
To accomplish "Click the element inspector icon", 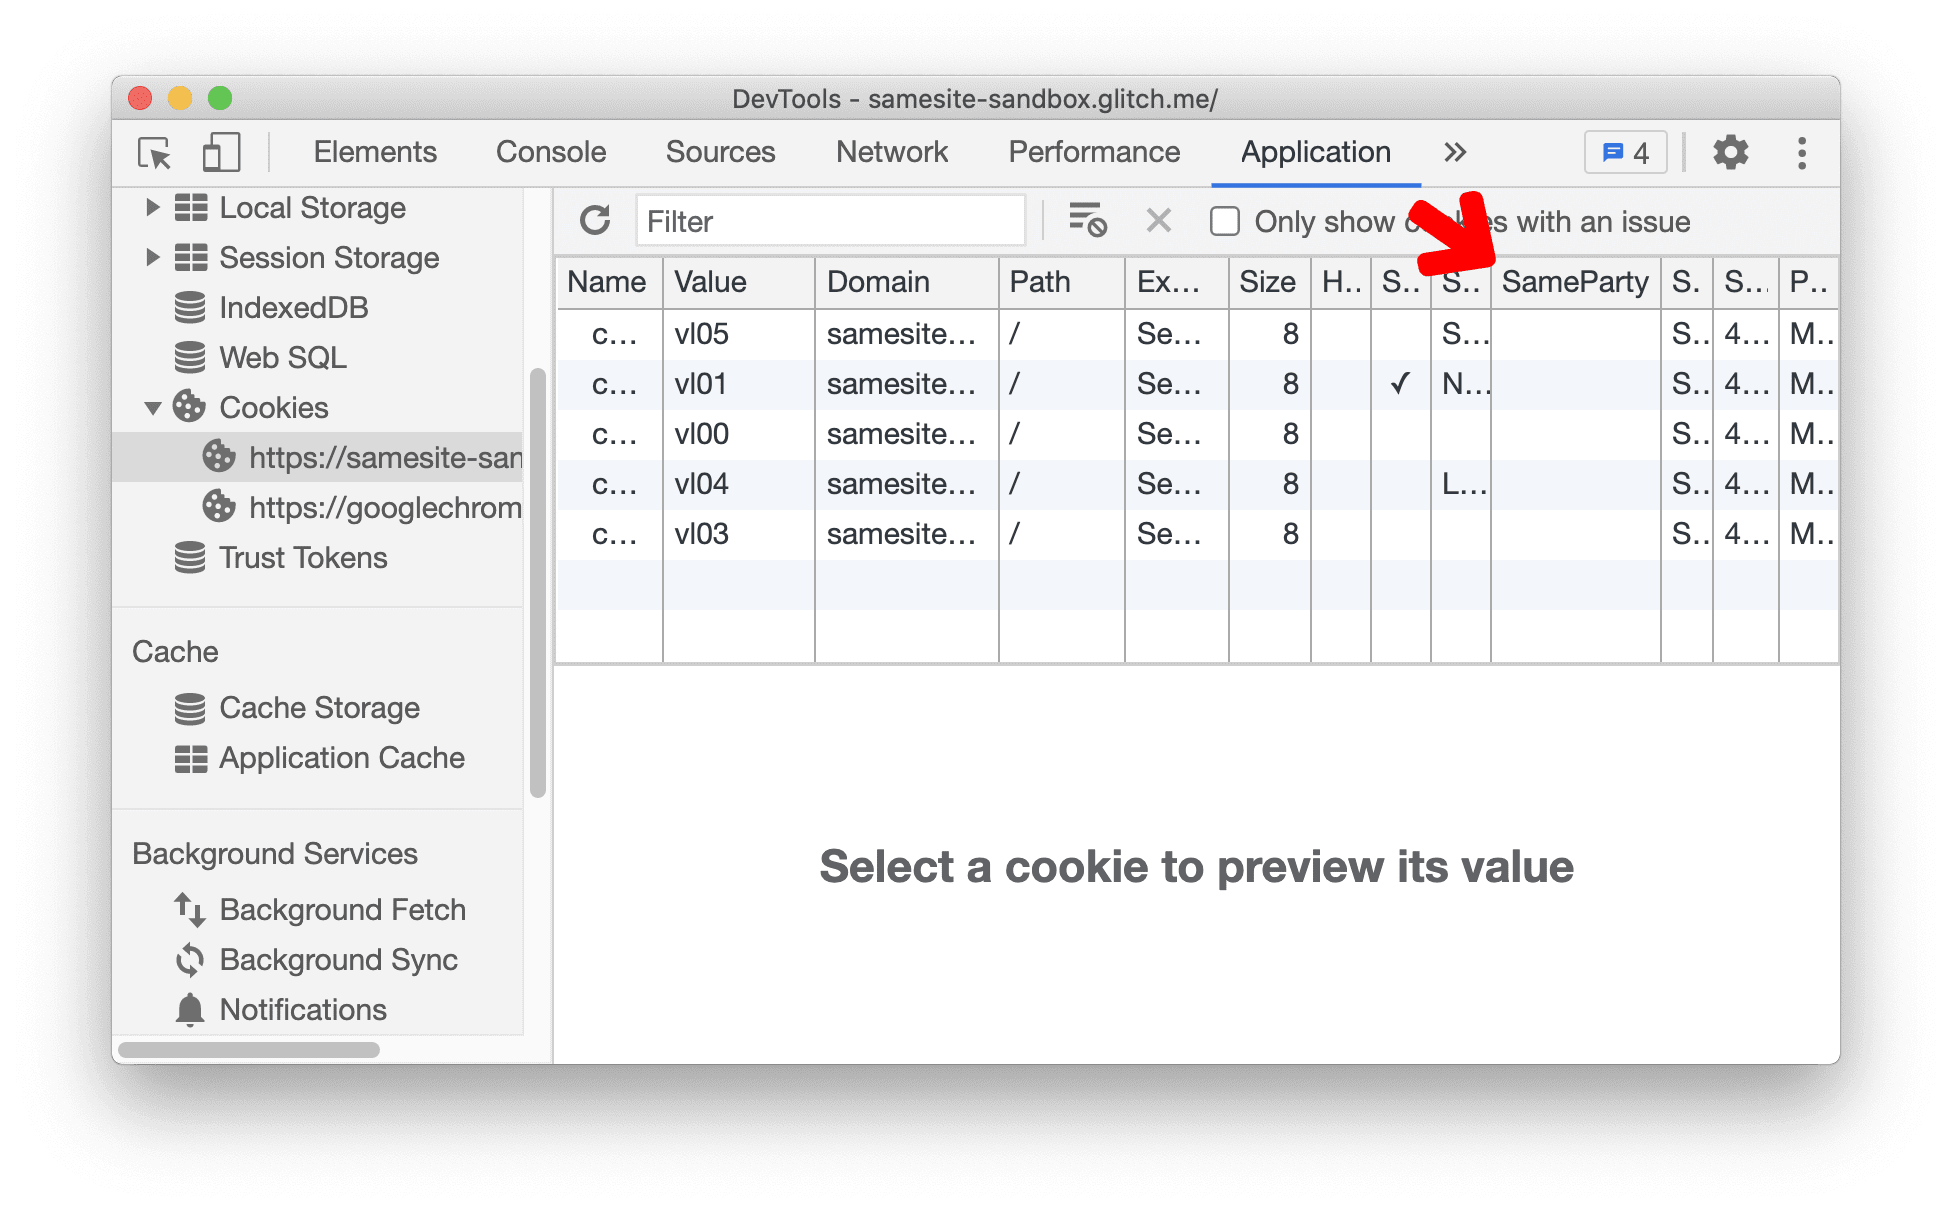I will click(x=152, y=151).
